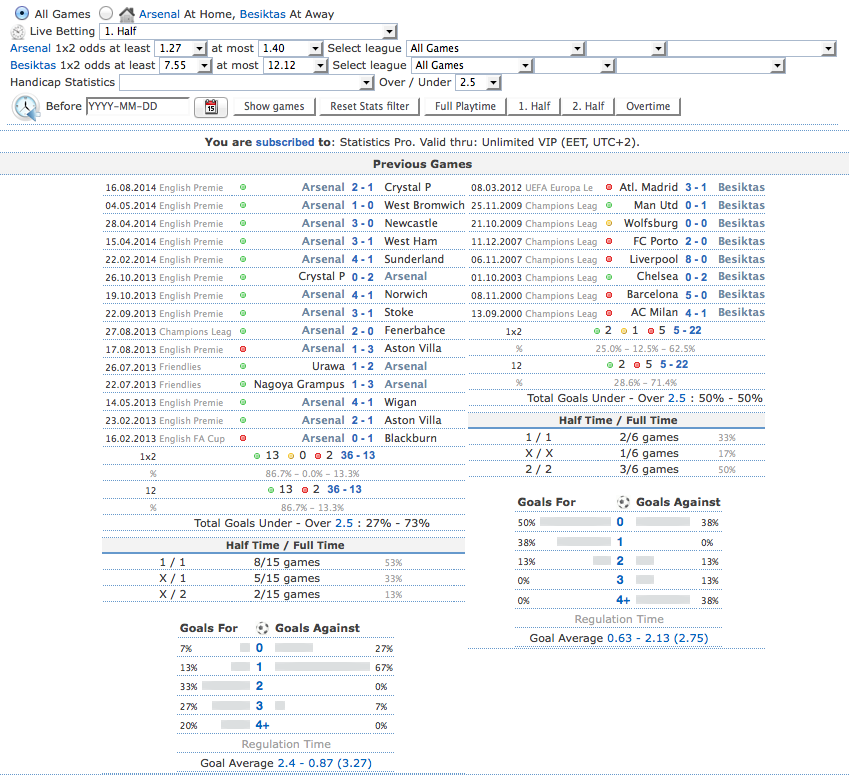Open the Live Betting 1. Half dropdown
The image size is (849, 775).
[249, 31]
